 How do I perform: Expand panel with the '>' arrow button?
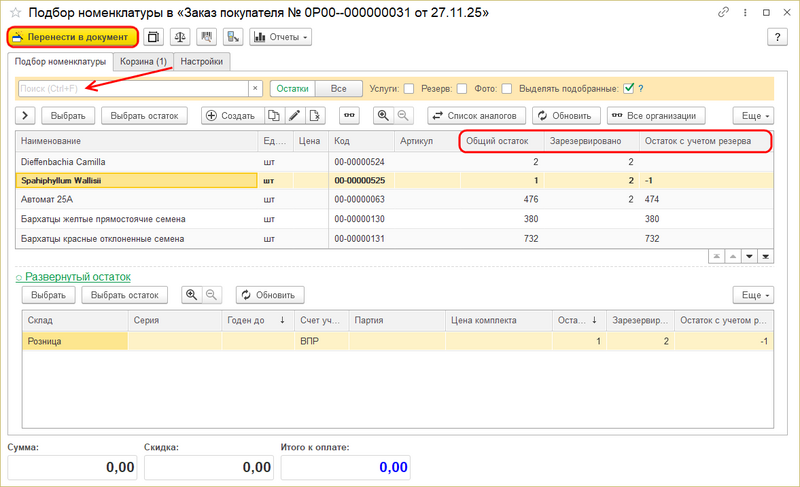click(26, 115)
